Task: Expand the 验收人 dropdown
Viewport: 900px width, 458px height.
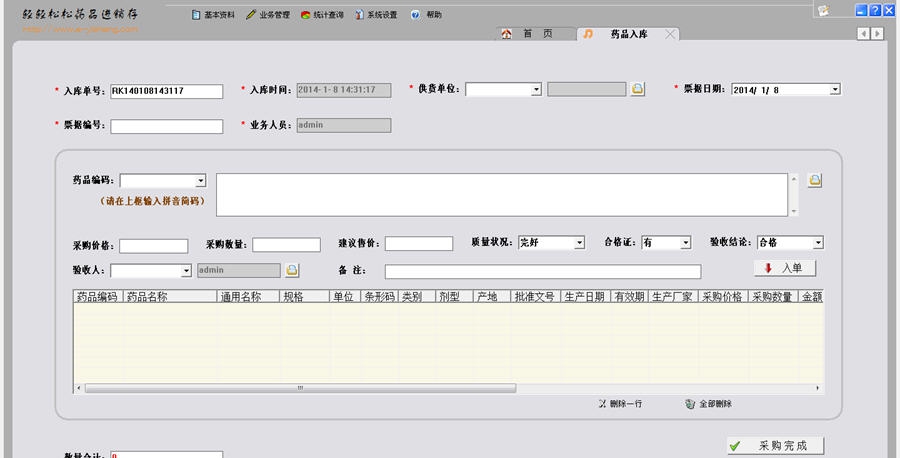Action: (x=186, y=270)
